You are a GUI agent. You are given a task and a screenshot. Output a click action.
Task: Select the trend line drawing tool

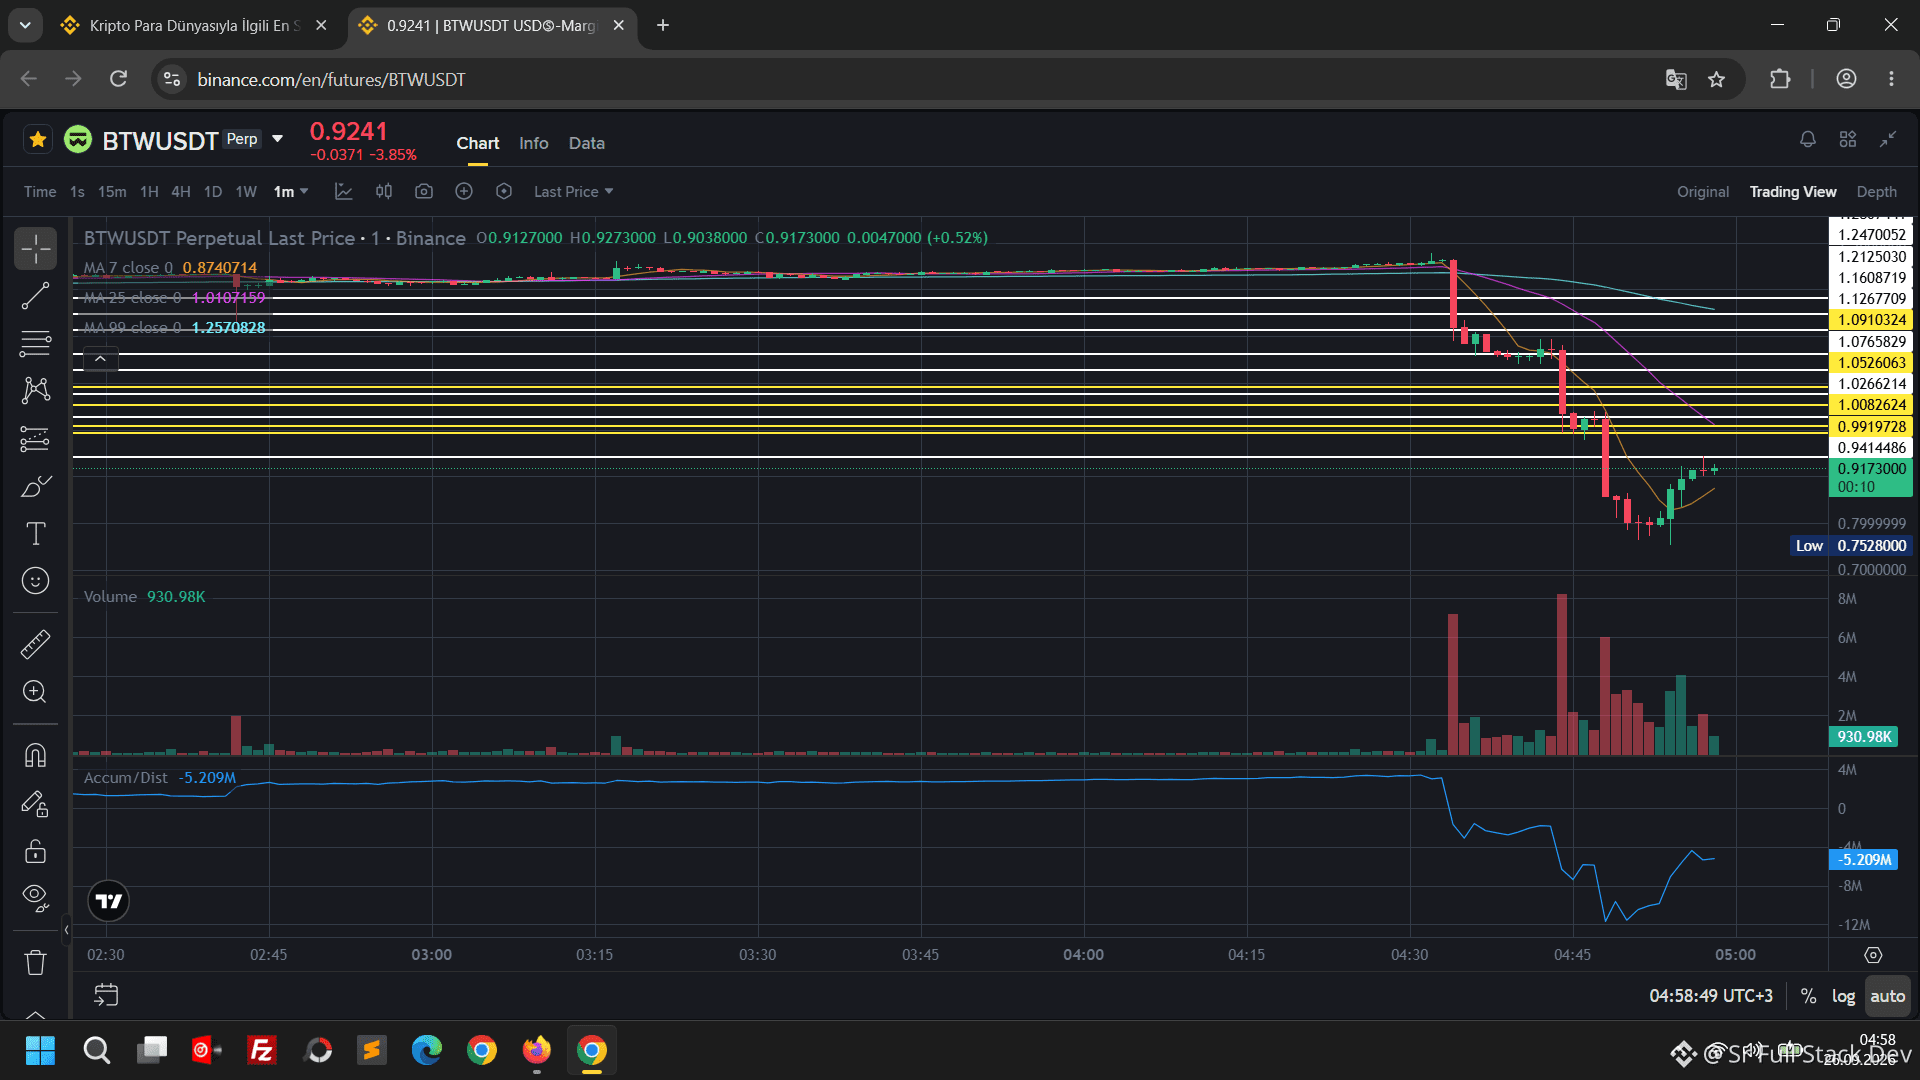[35, 296]
